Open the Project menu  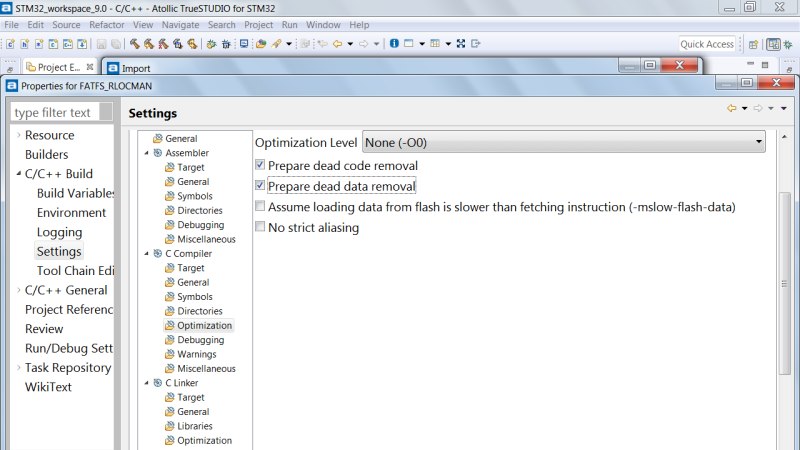[x=258, y=24]
